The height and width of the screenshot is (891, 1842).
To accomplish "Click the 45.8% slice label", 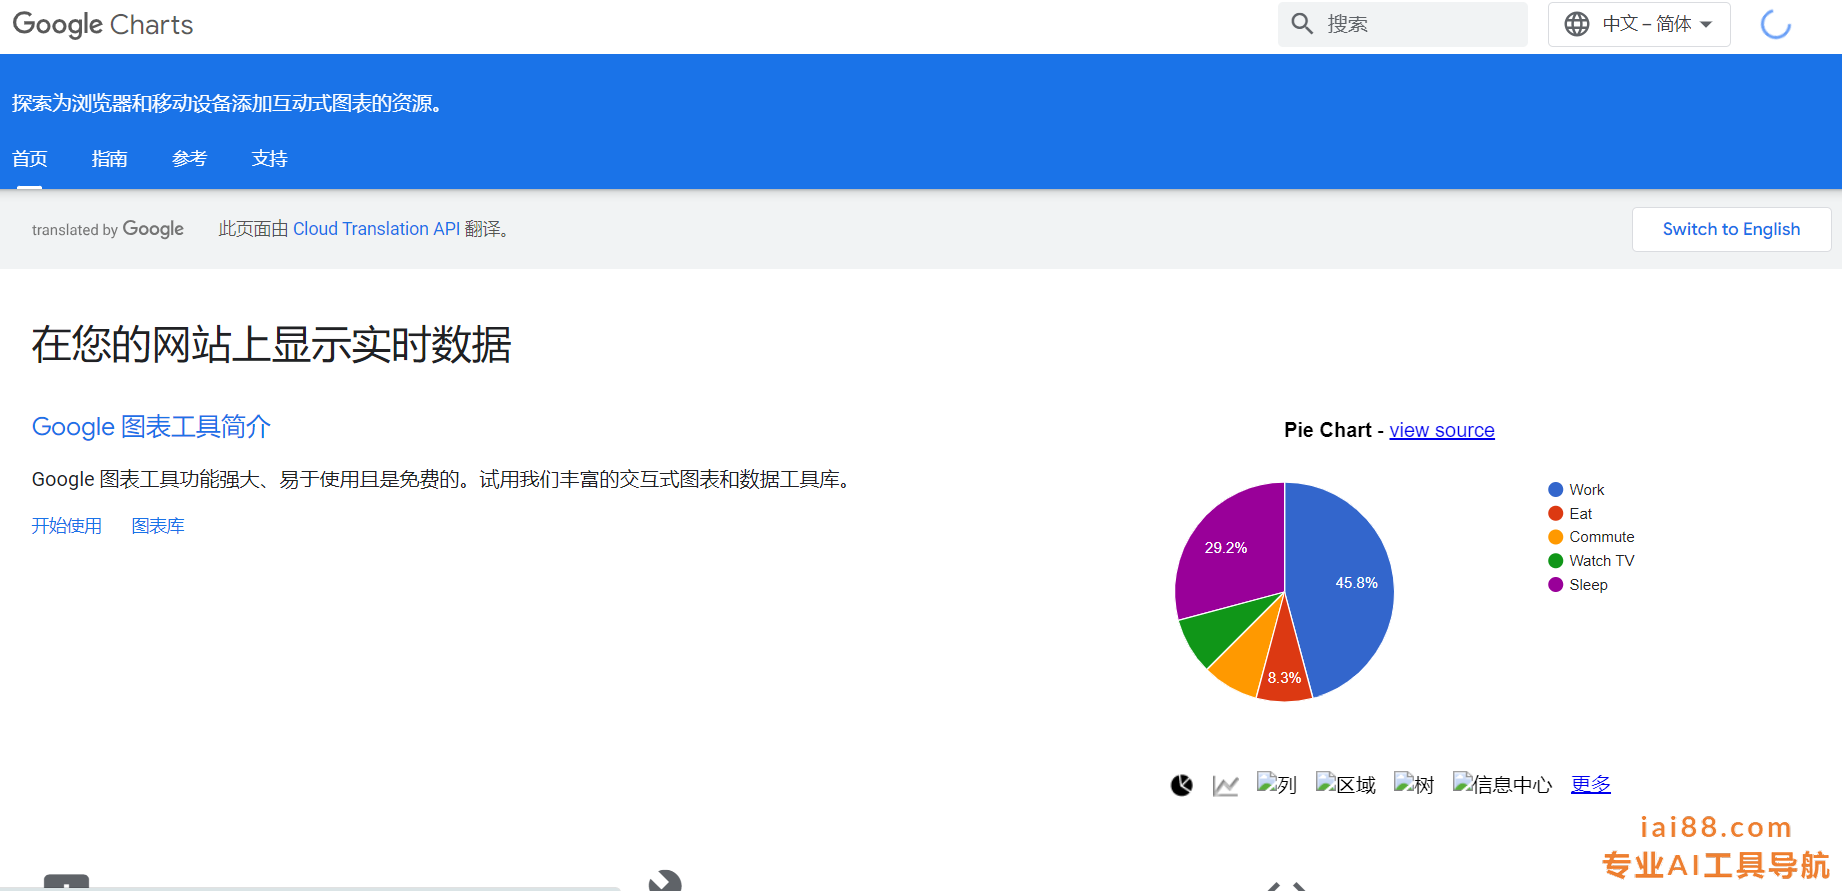I will pyautogui.click(x=1357, y=583).
